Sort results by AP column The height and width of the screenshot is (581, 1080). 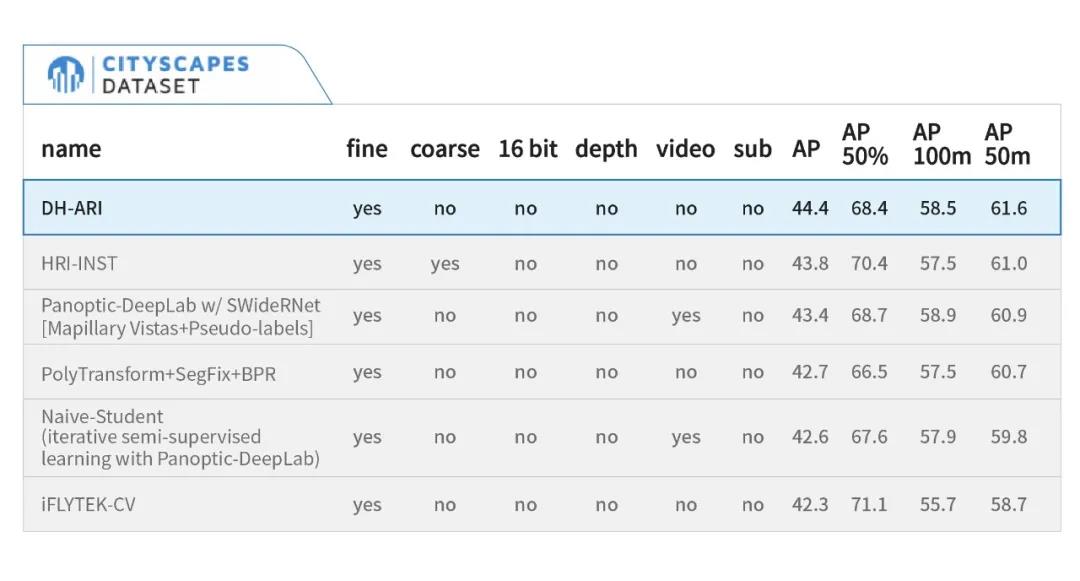click(806, 149)
